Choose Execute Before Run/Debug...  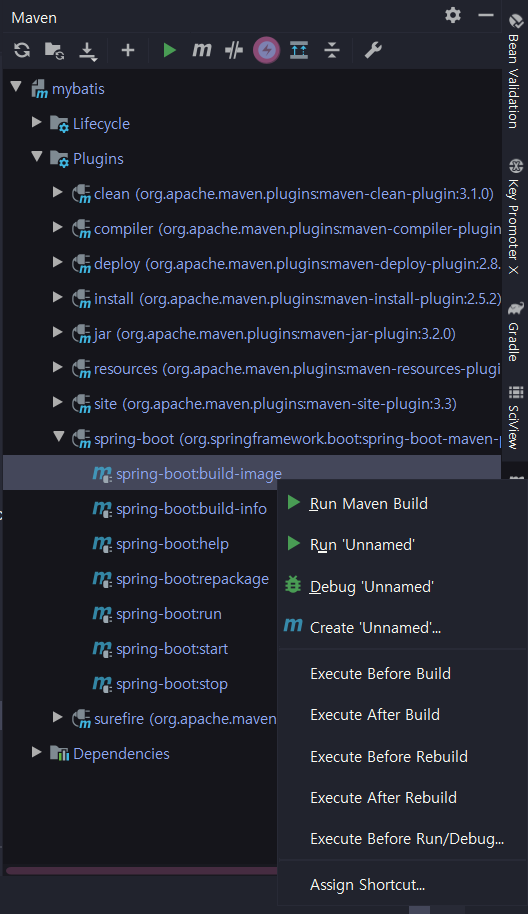403,839
